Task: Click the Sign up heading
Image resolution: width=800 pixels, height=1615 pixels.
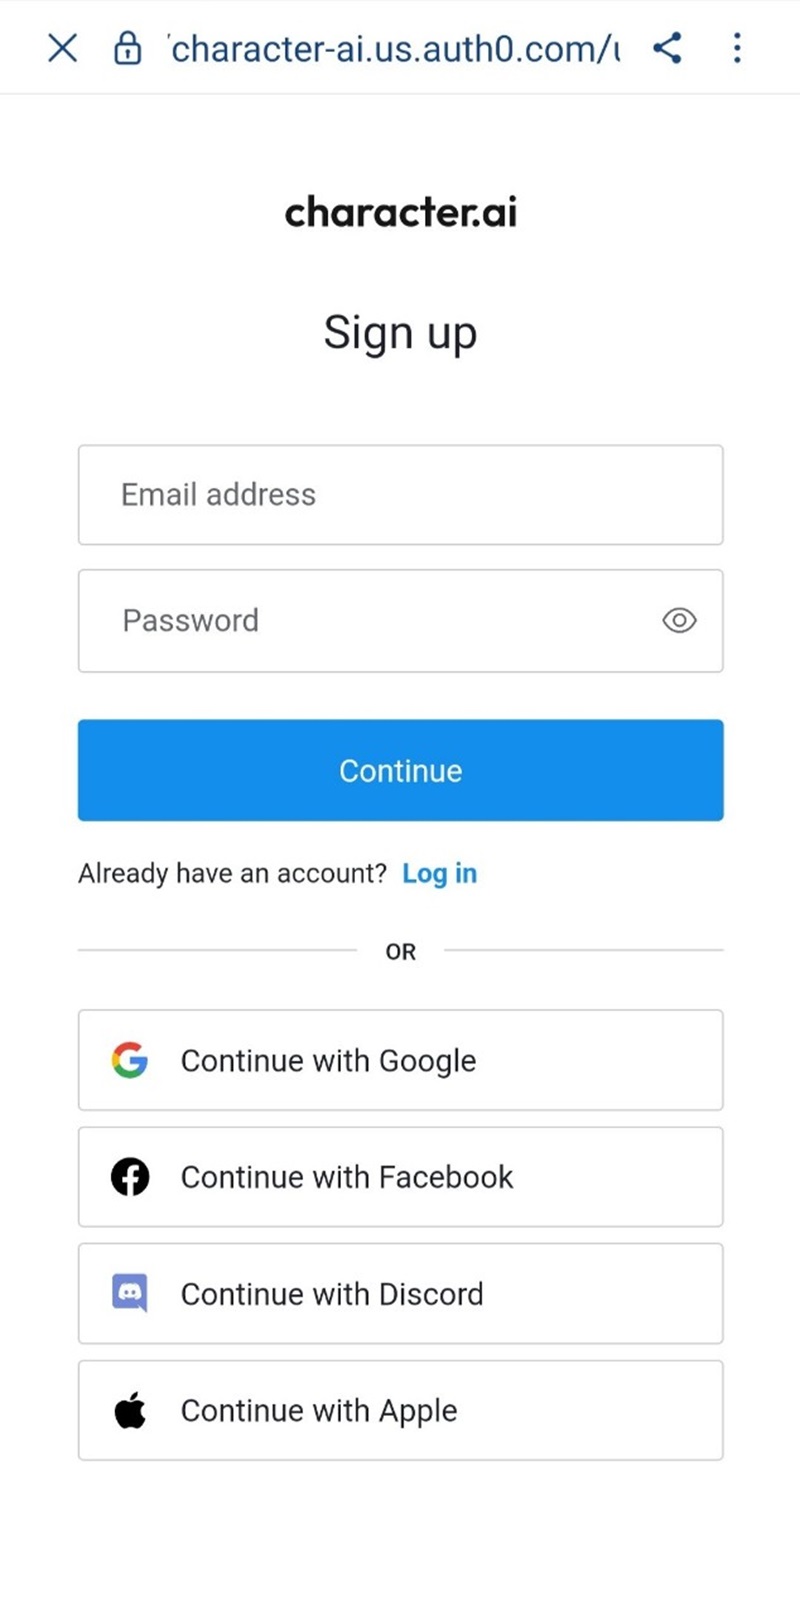Action: tap(400, 333)
